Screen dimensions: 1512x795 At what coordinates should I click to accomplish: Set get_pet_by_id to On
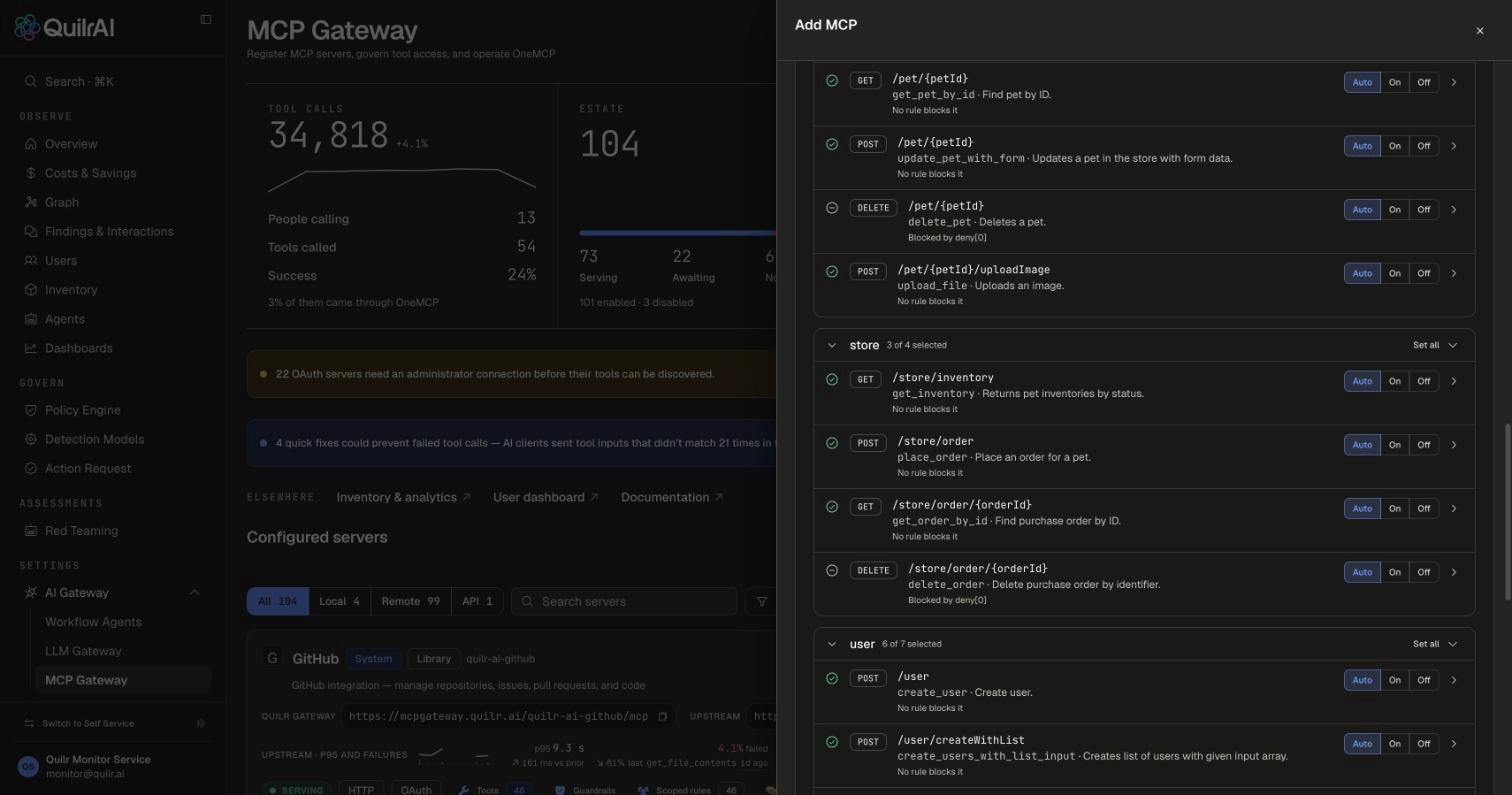1394,82
